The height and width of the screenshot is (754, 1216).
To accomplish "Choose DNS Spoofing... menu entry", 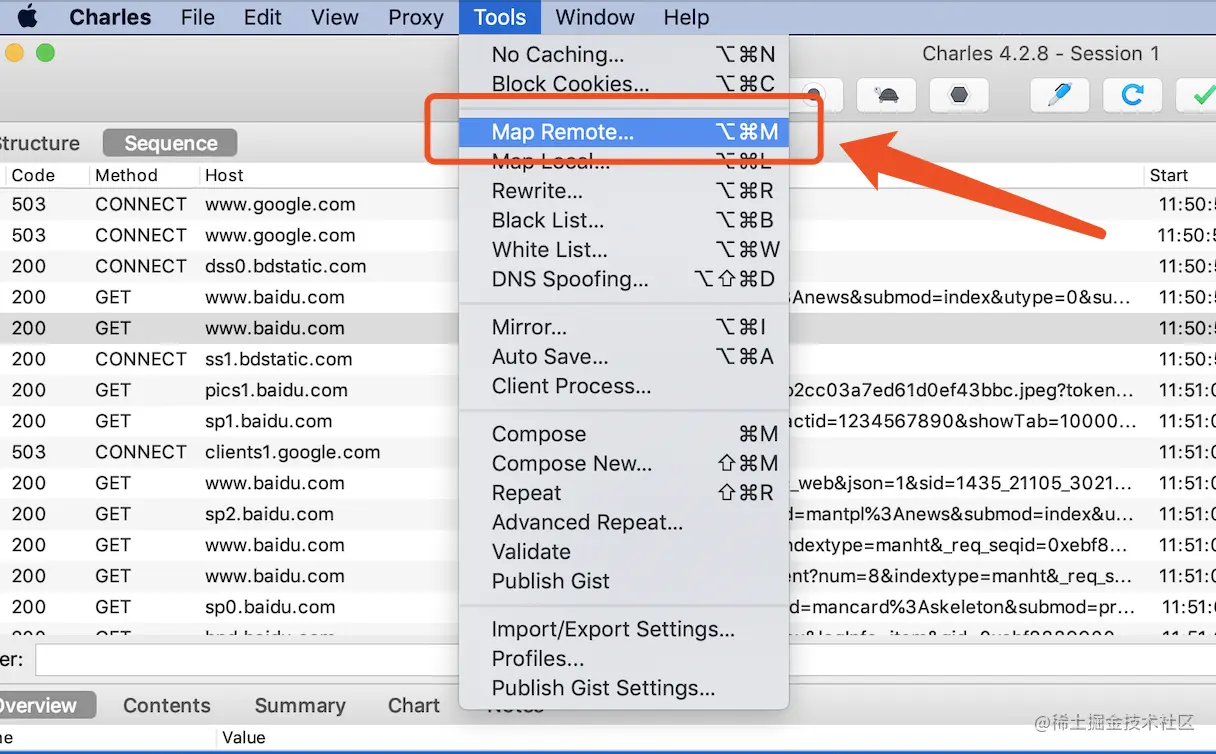I will [624, 279].
